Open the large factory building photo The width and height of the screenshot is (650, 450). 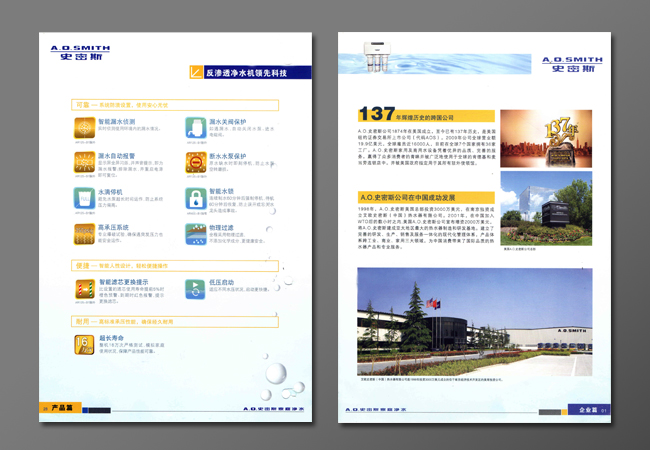click(x=475, y=322)
